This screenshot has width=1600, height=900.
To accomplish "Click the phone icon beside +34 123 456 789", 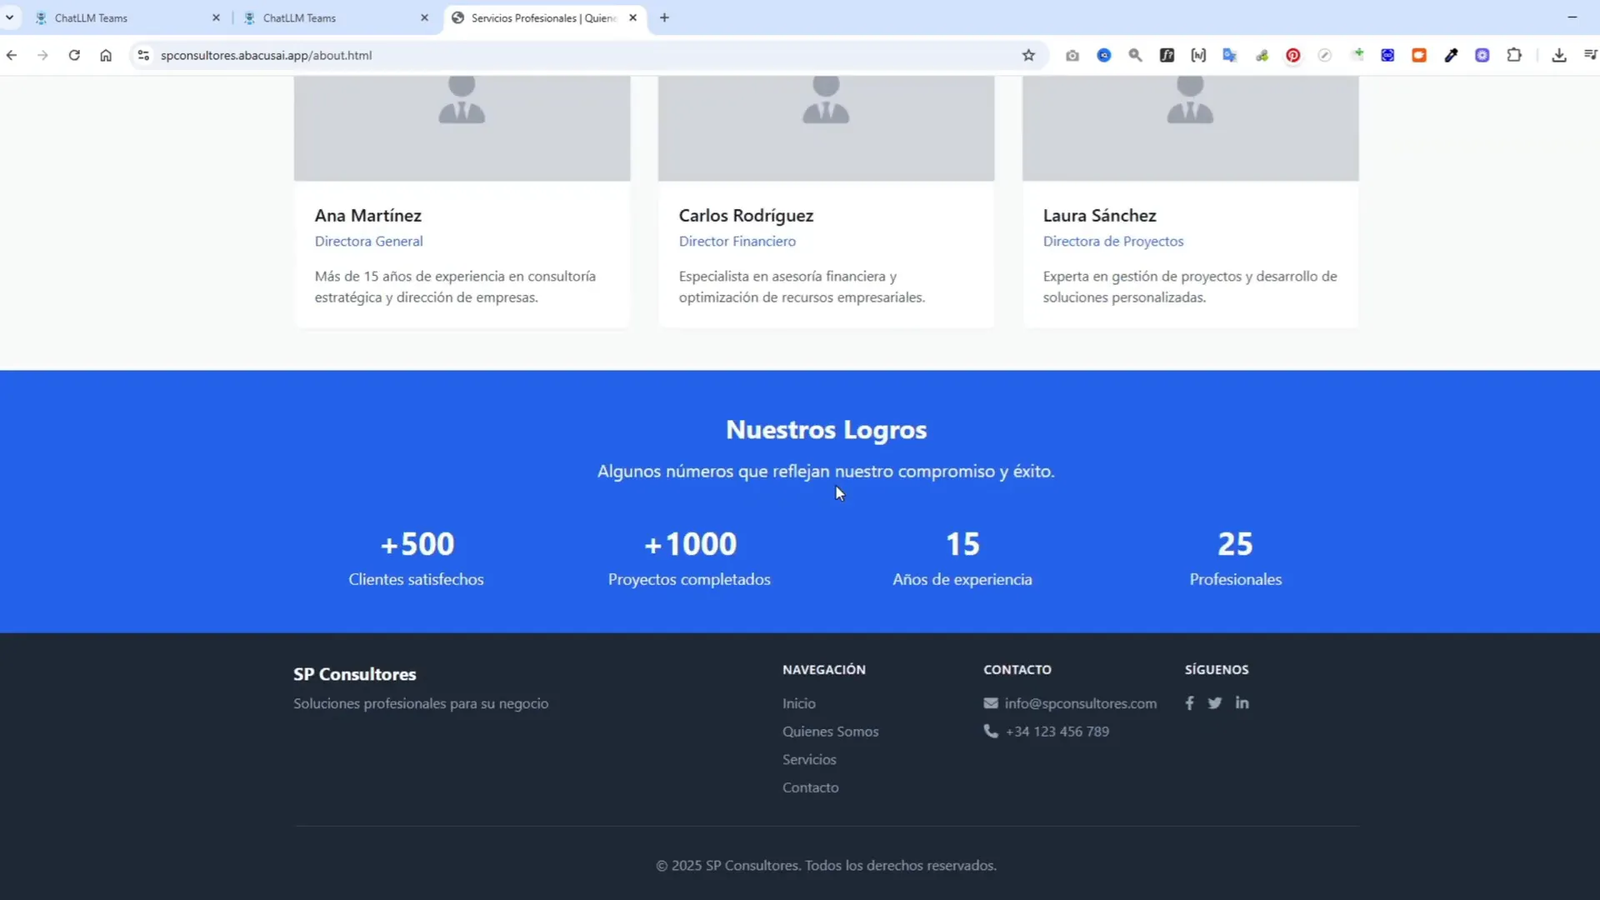I will pos(990,731).
